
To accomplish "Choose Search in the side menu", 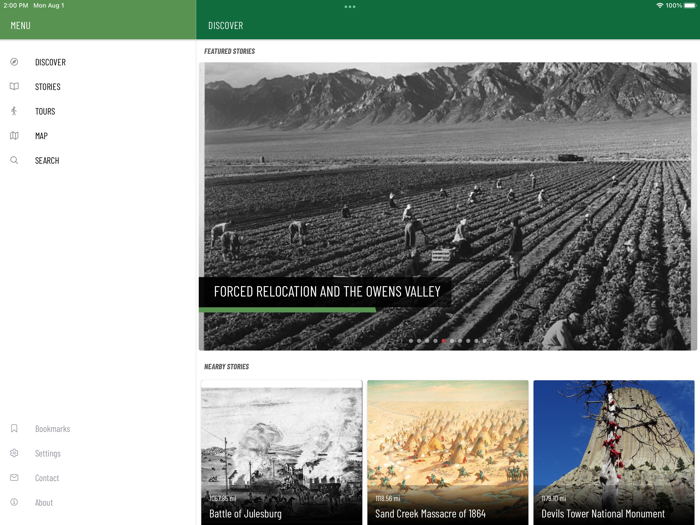I will click(x=47, y=161).
